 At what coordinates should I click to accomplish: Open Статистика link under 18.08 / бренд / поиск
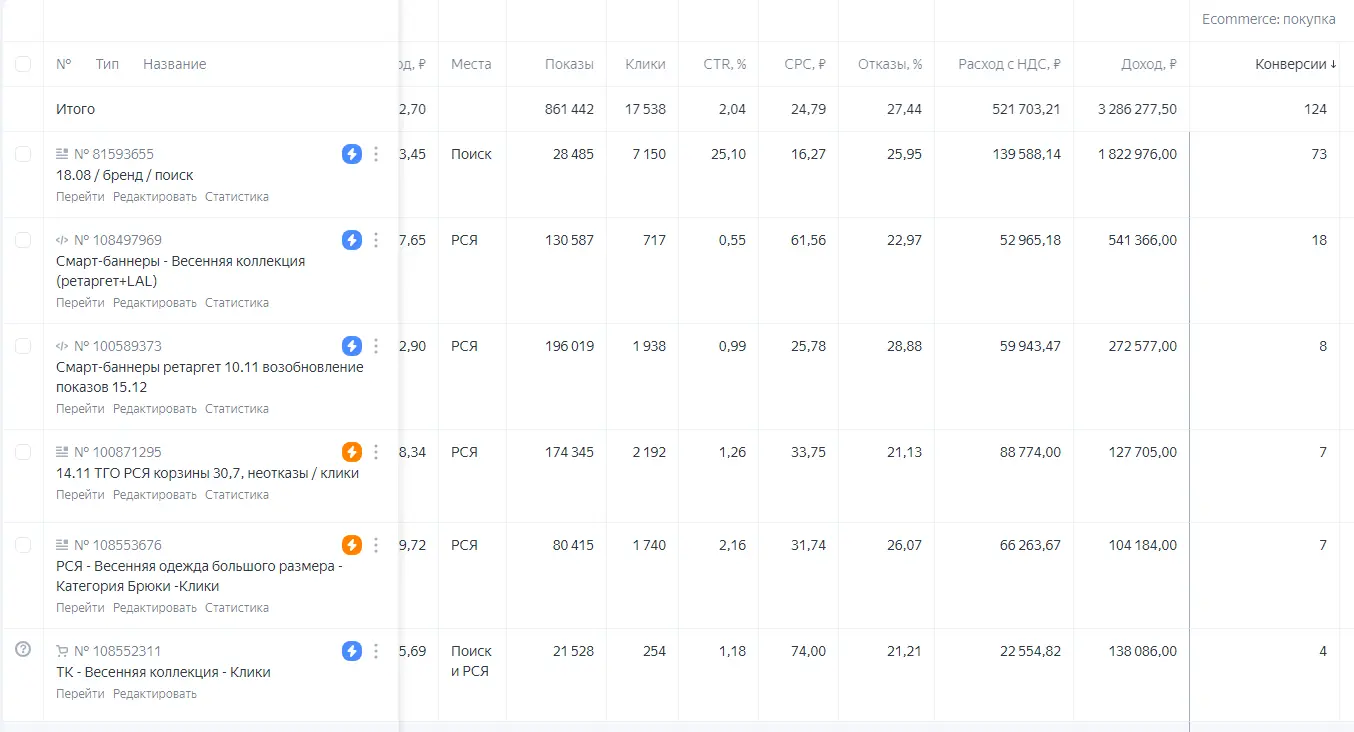237,197
